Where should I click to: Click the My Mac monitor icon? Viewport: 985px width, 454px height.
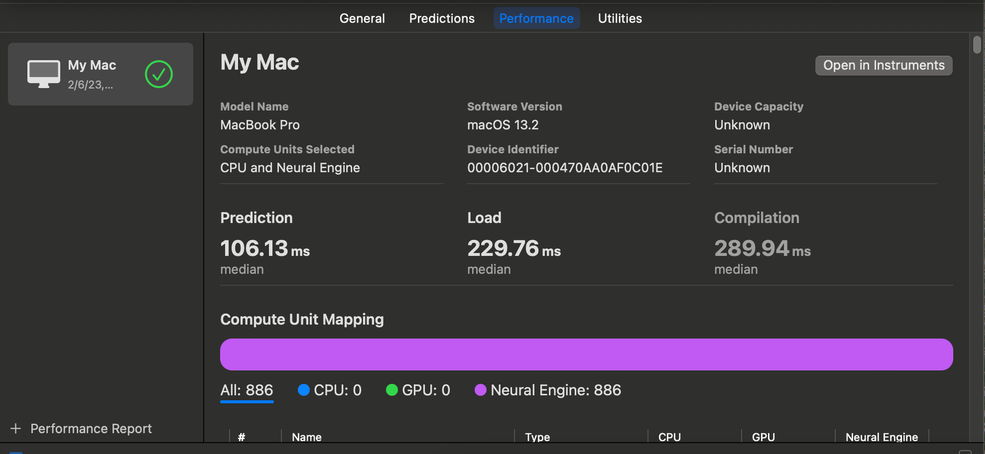[x=43, y=74]
